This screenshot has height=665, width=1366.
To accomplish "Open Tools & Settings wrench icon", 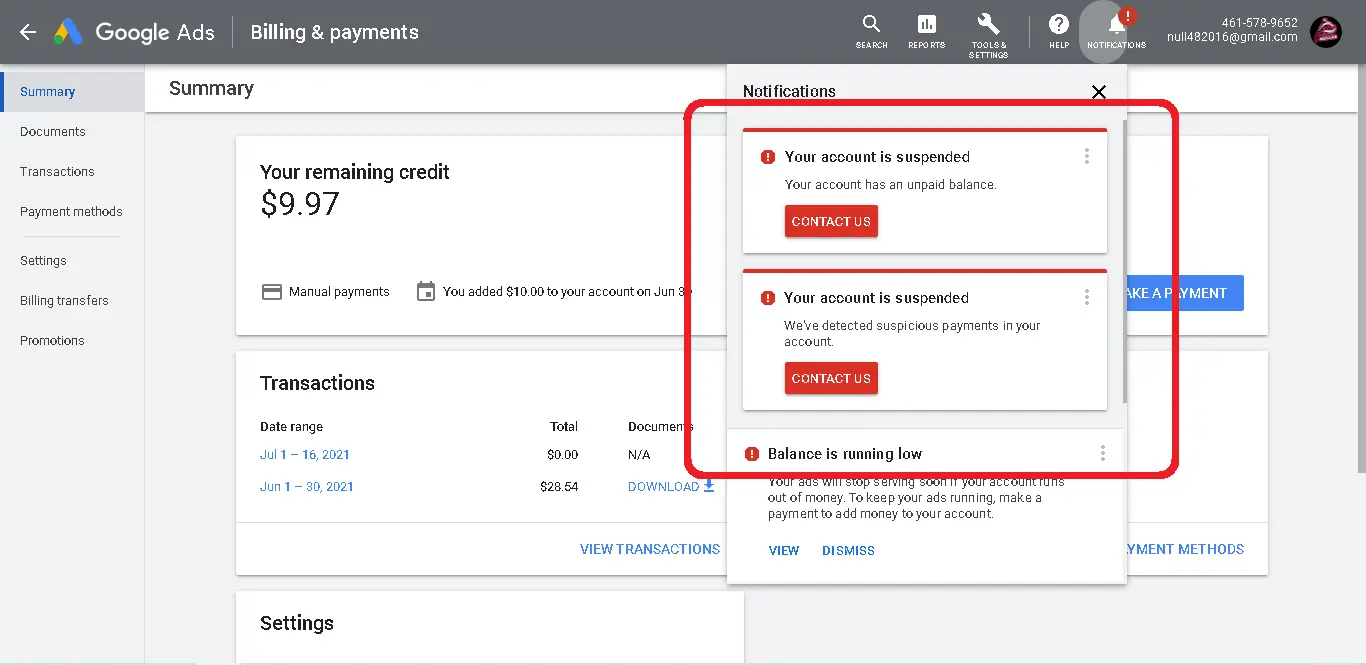I will coord(988,35).
